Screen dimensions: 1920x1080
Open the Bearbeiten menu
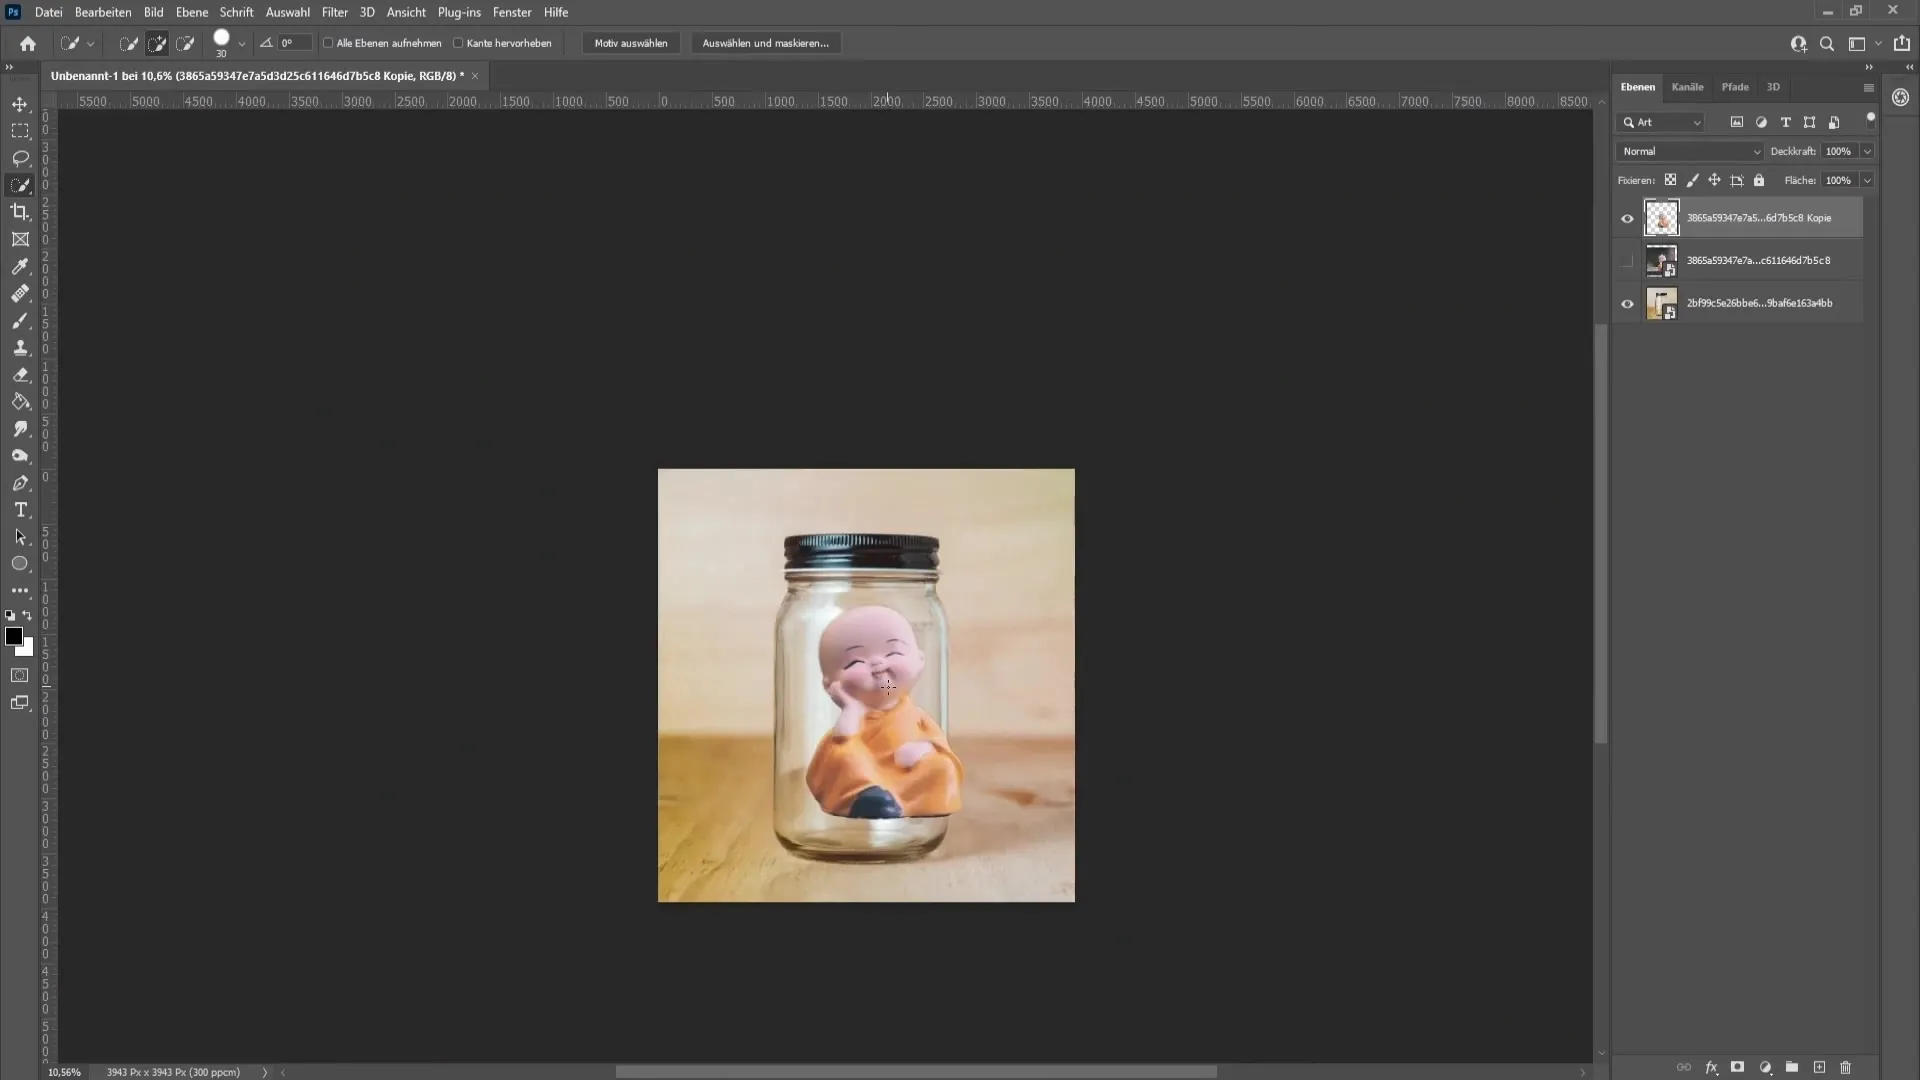[103, 12]
